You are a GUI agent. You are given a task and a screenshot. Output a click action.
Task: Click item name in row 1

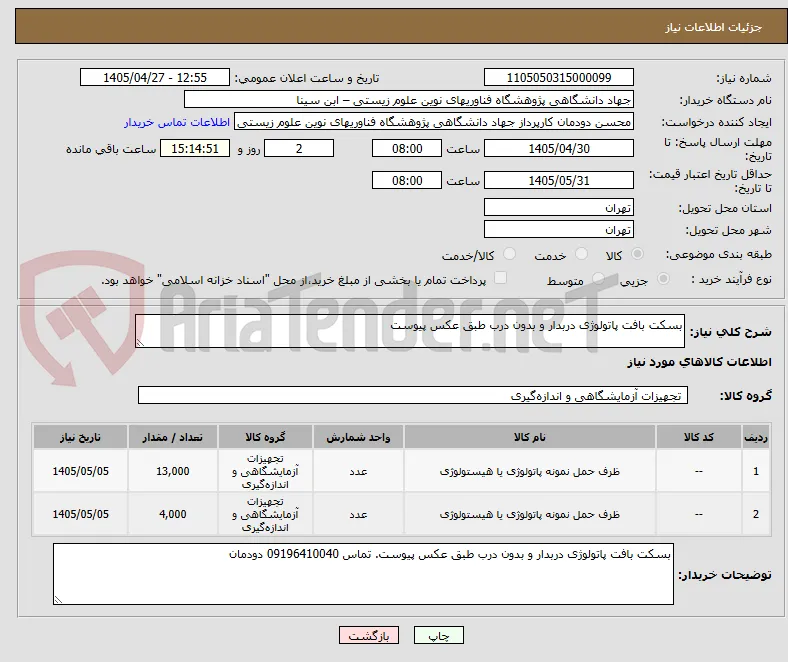(x=530, y=471)
